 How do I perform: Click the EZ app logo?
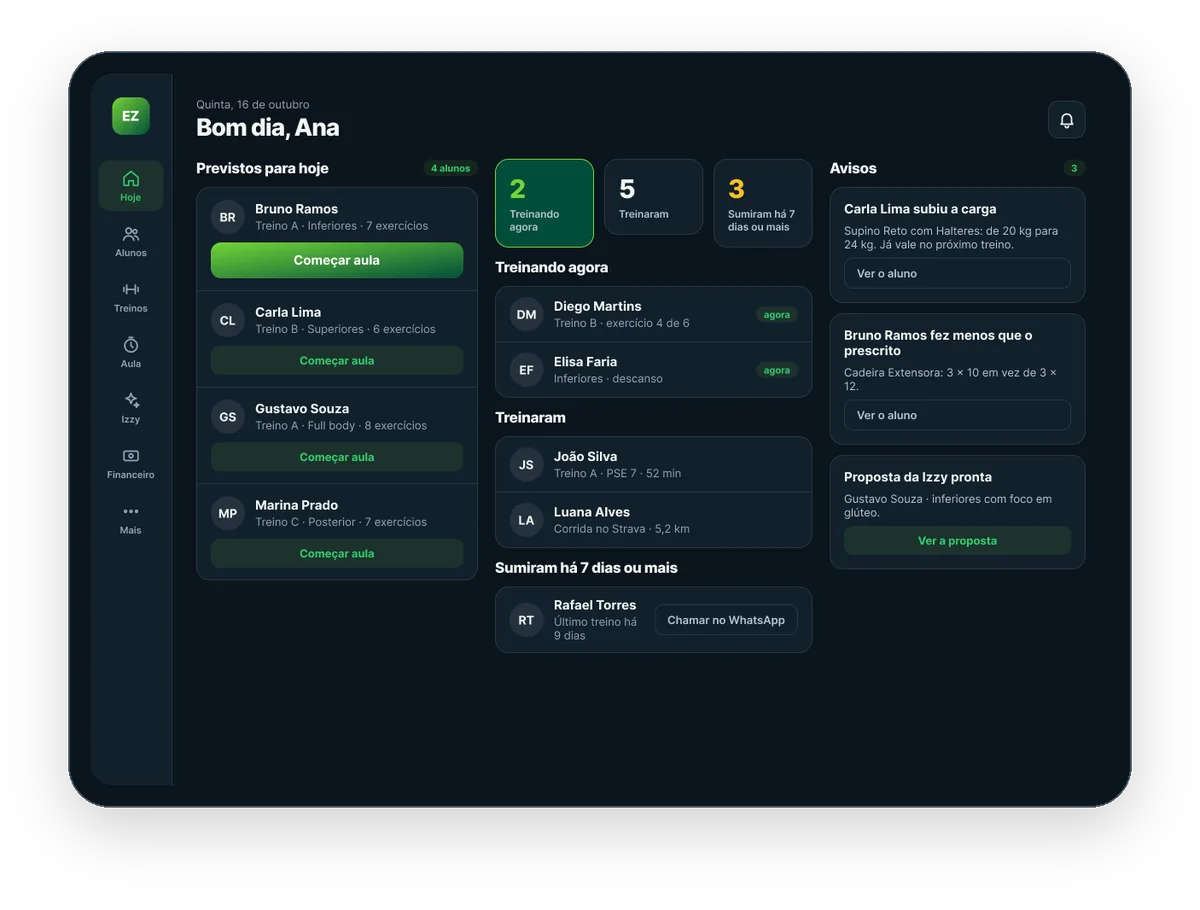[130, 116]
